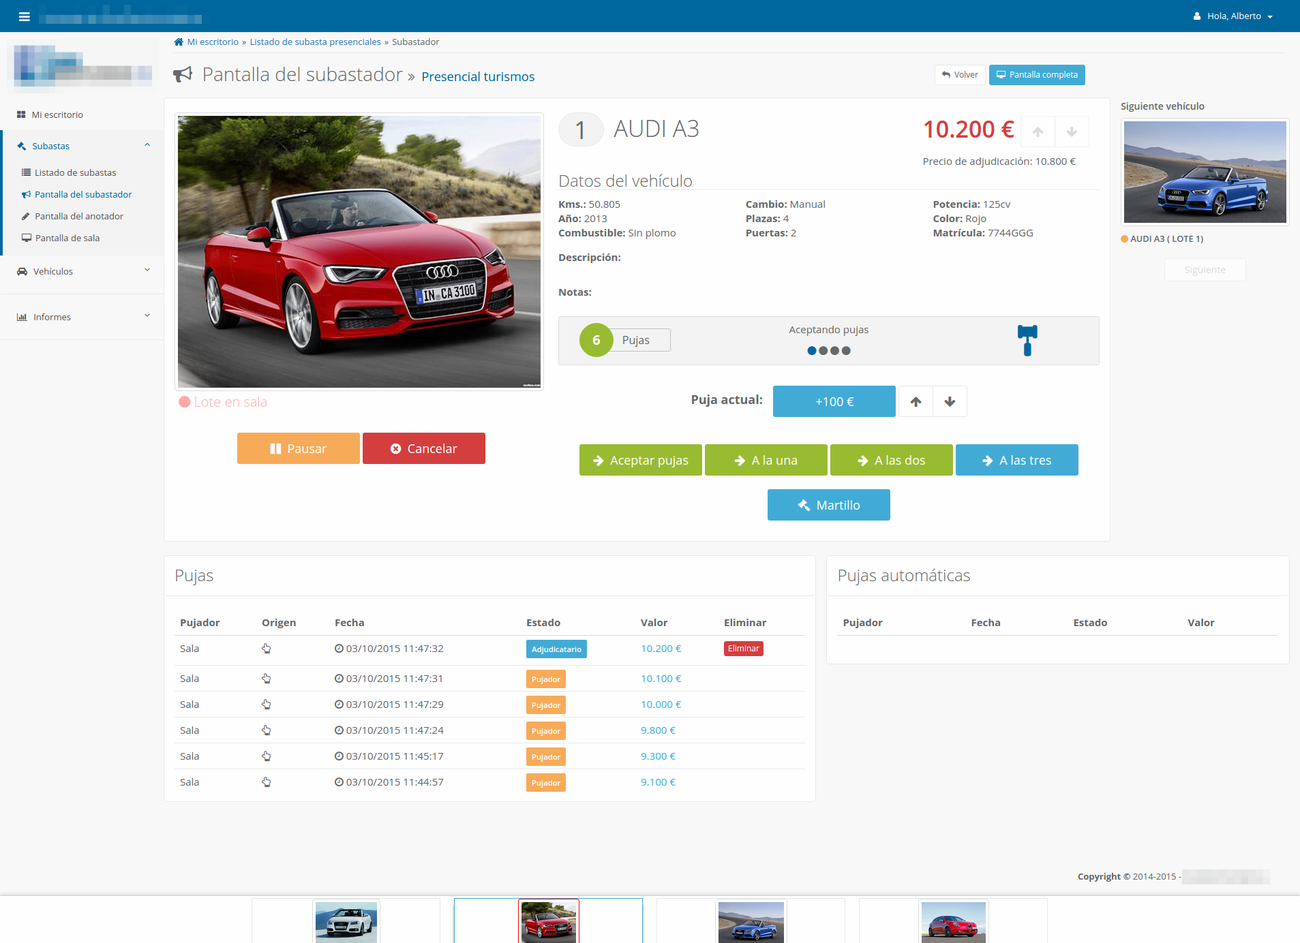The image size is (1300, 943).
Task: Select the red Audi thumbnail in the bottom strip
Action: 548,921
